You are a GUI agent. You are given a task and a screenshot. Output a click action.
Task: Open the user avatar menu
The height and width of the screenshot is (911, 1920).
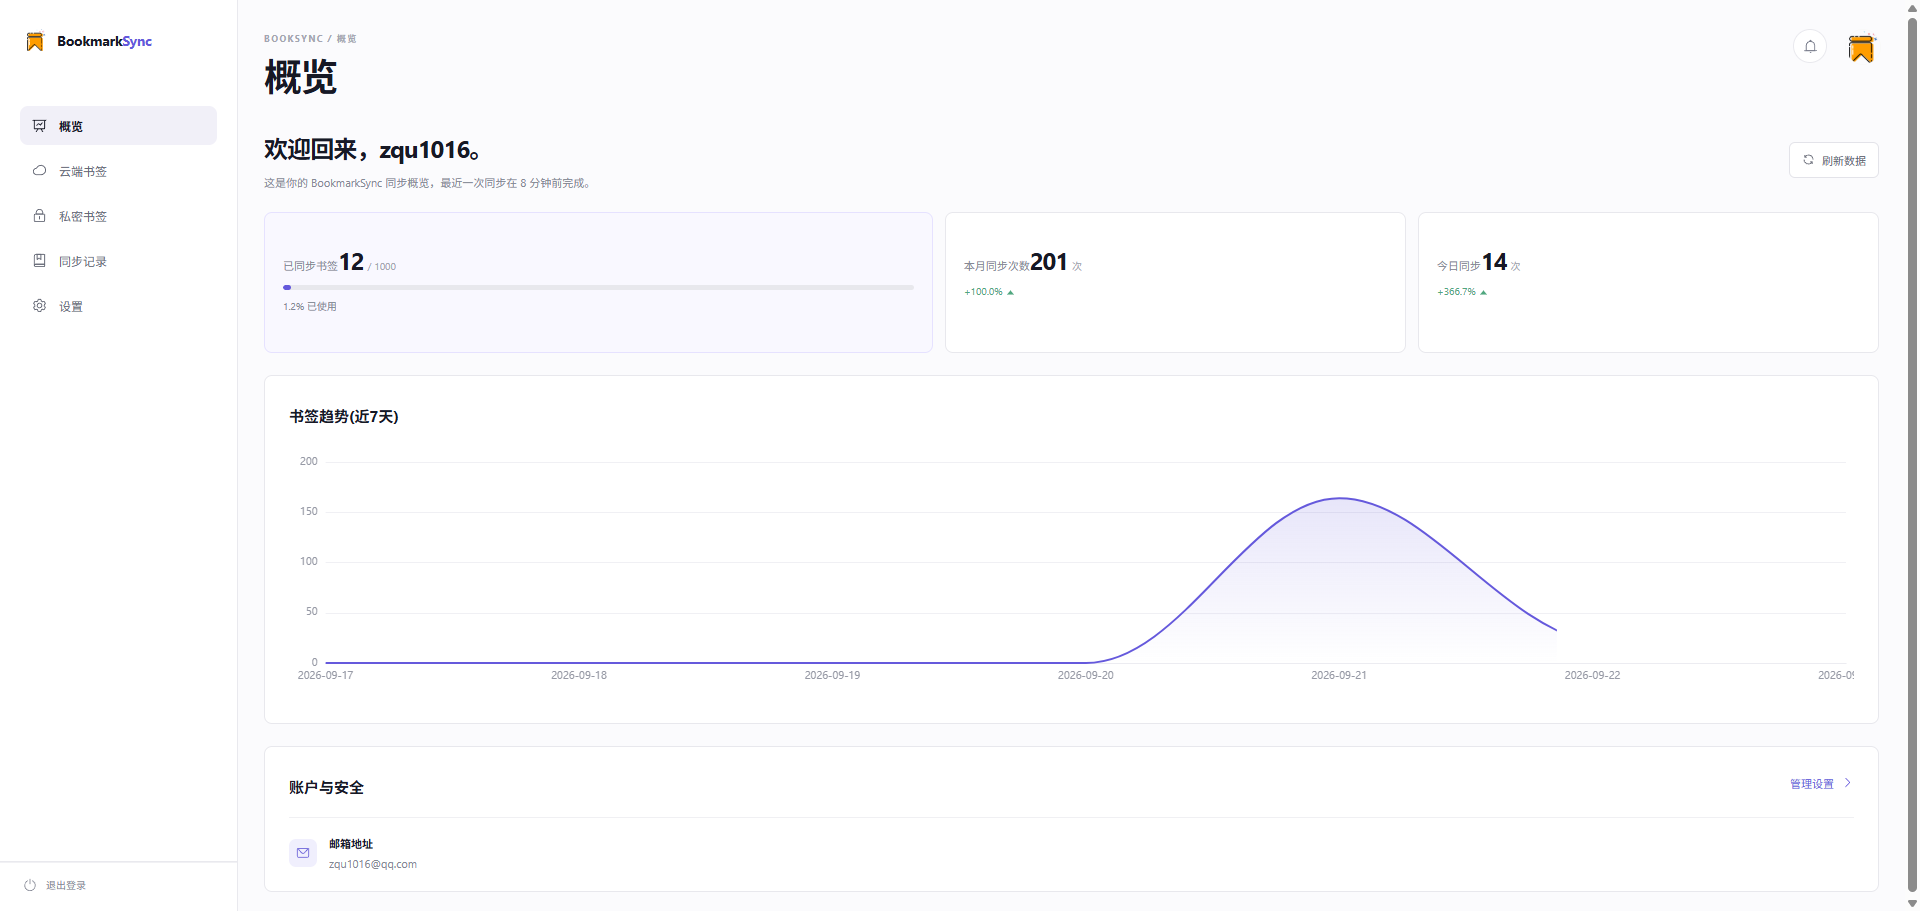pos(1861,48)
